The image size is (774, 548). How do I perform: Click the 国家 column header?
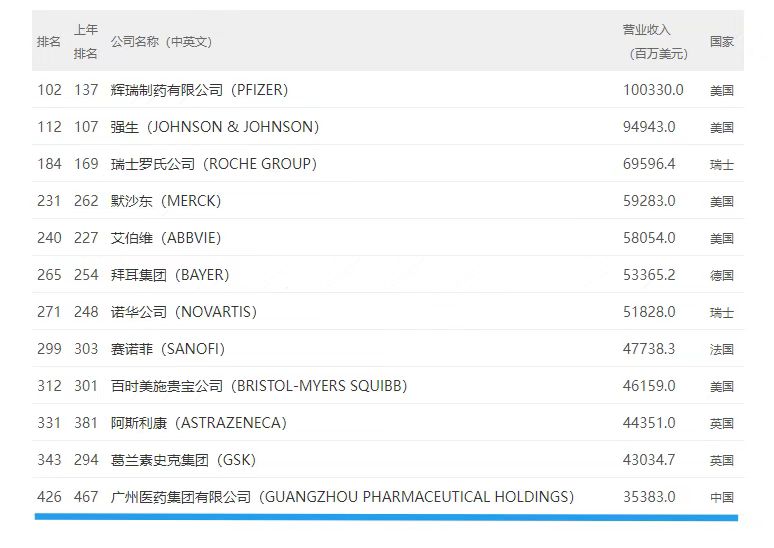722,41
